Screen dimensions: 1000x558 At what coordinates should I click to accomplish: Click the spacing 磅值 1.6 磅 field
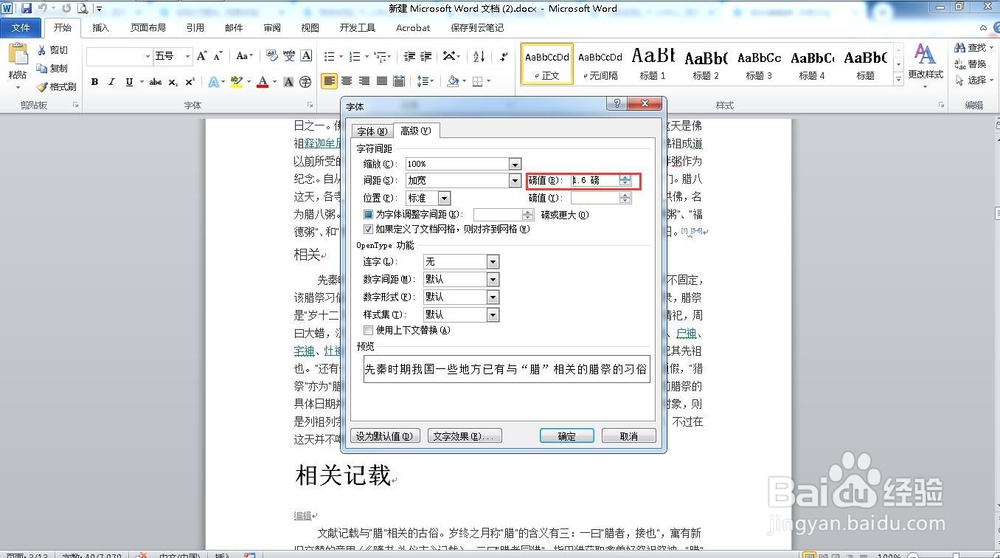pyautogui.click(x=594, y=180)
